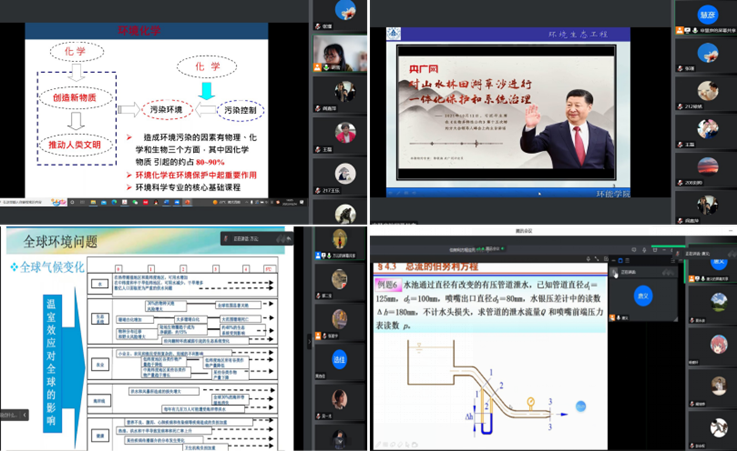Click the school emblem on 环境生态工程 slide header
The height and width of the screenshot is (451, 737).
(394, 33)
